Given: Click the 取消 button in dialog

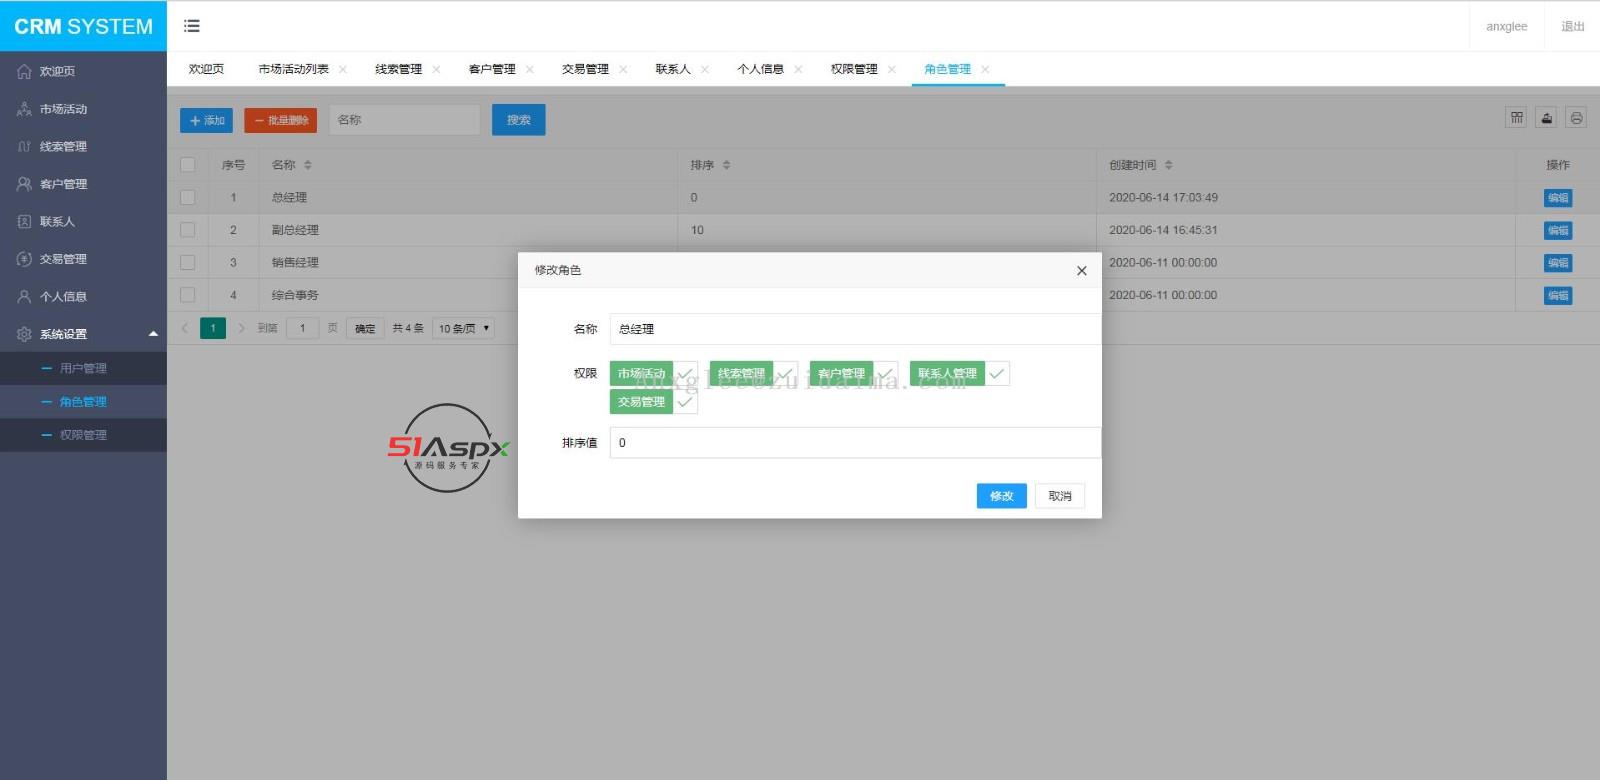Looking at the screenshot, I should pyautogui.click(x=1059, y=496).
